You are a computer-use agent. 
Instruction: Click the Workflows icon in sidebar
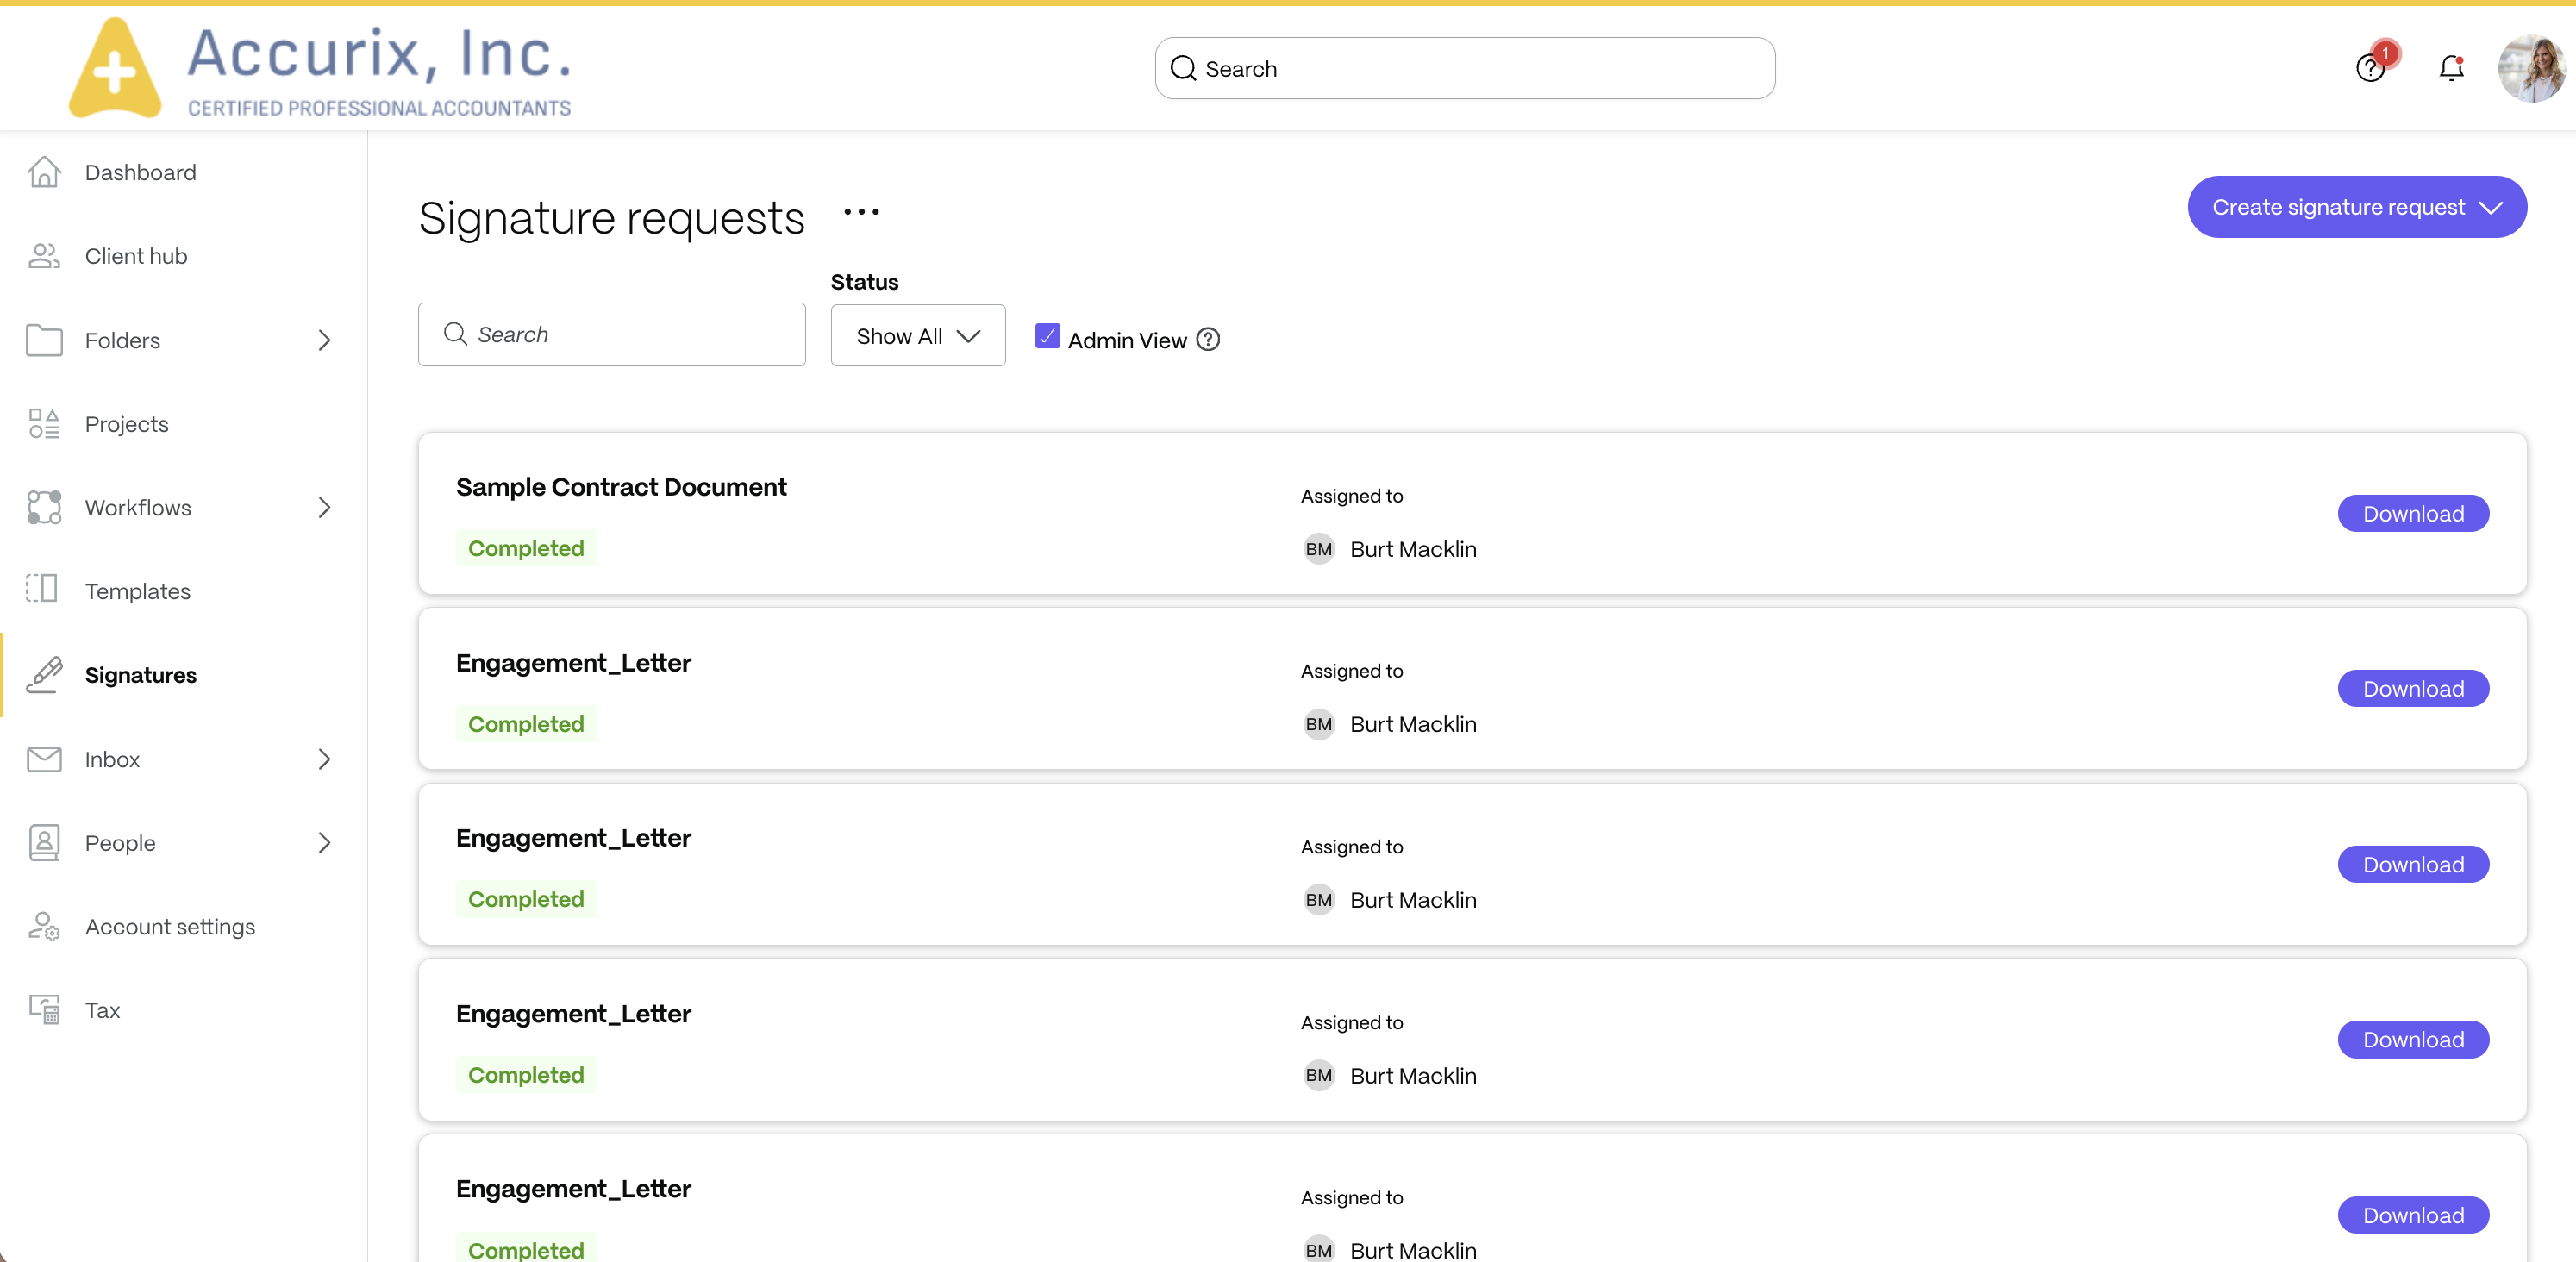tap(44, 508)
